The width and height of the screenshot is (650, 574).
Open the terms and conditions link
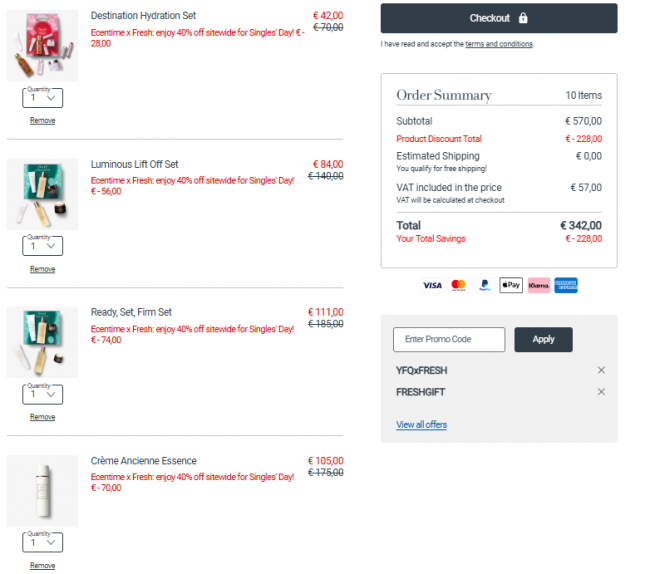(499, 44)
